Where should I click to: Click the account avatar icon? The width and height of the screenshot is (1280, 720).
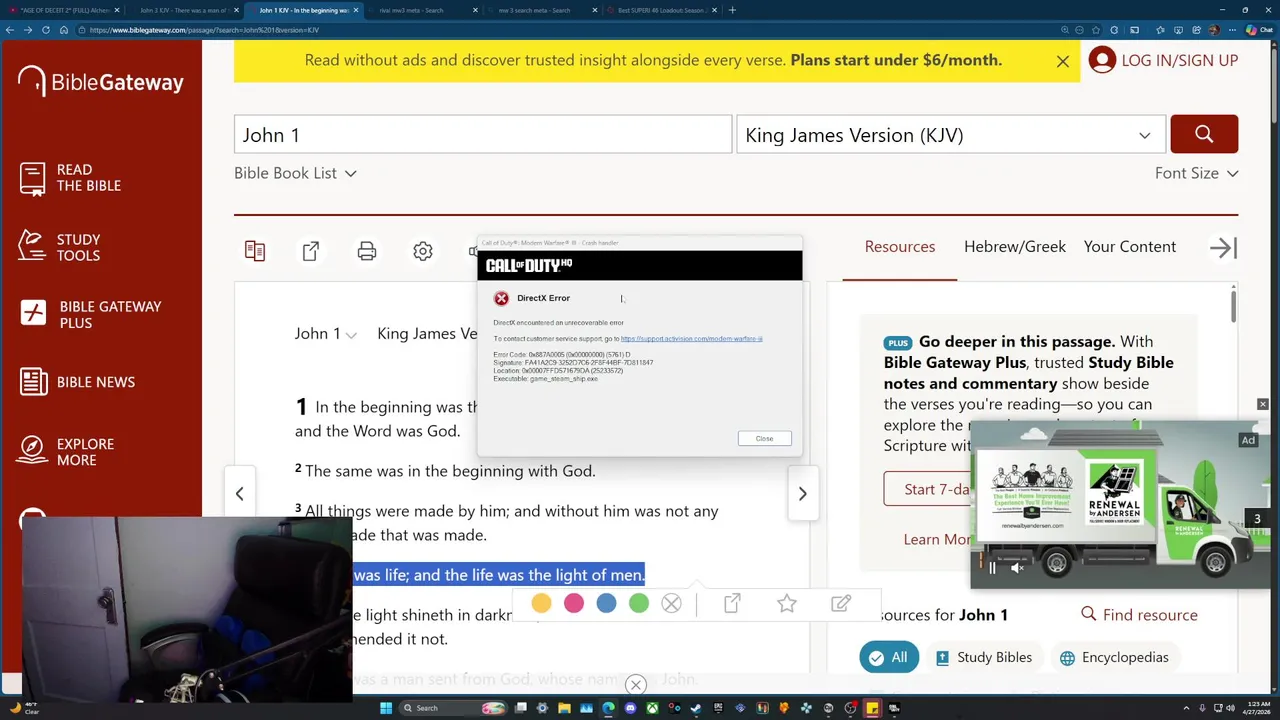click(1102, 60)
